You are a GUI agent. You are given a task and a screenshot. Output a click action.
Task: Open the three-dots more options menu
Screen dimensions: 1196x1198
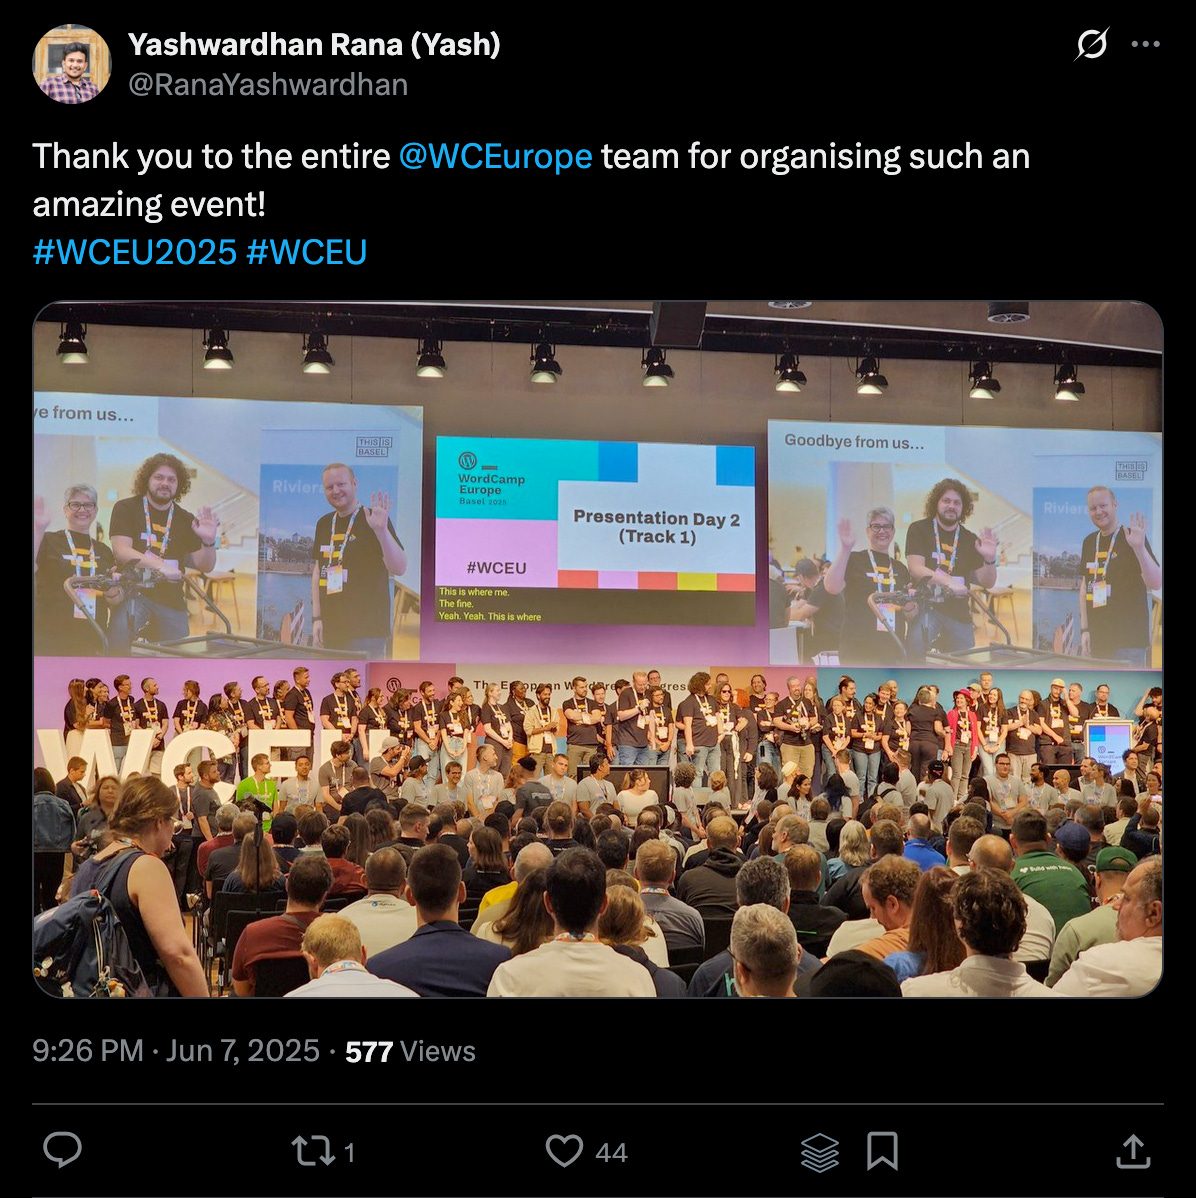pos(1146,44)
